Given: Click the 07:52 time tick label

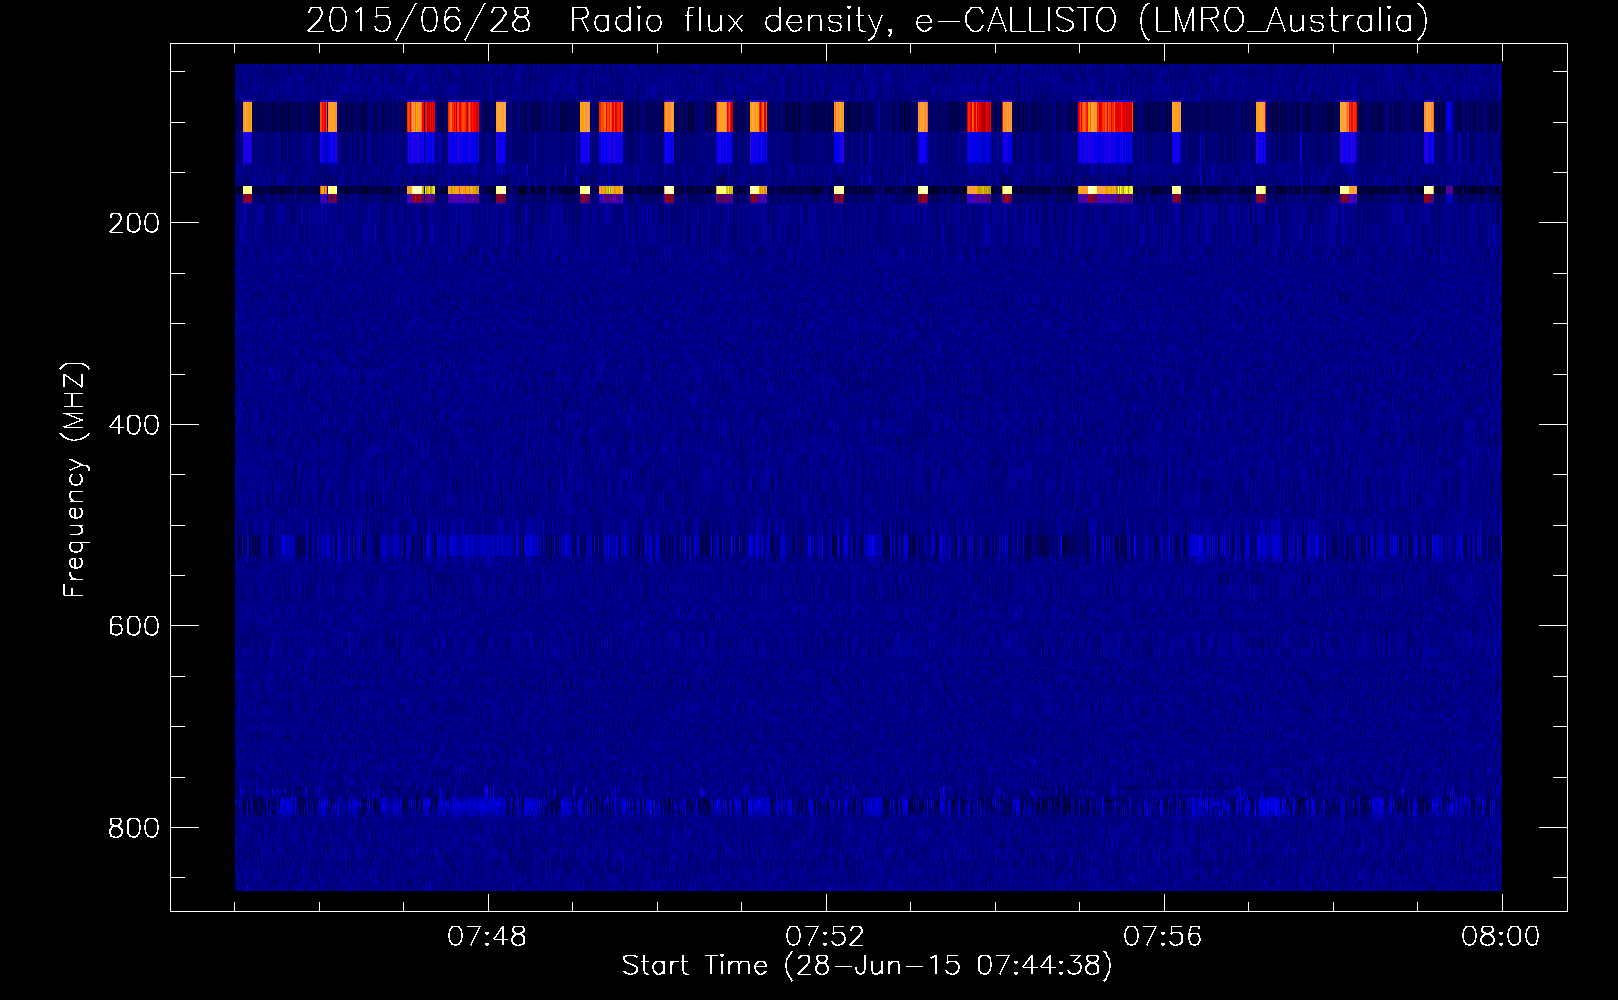Looking at the screenshot, I should (825, 937).
